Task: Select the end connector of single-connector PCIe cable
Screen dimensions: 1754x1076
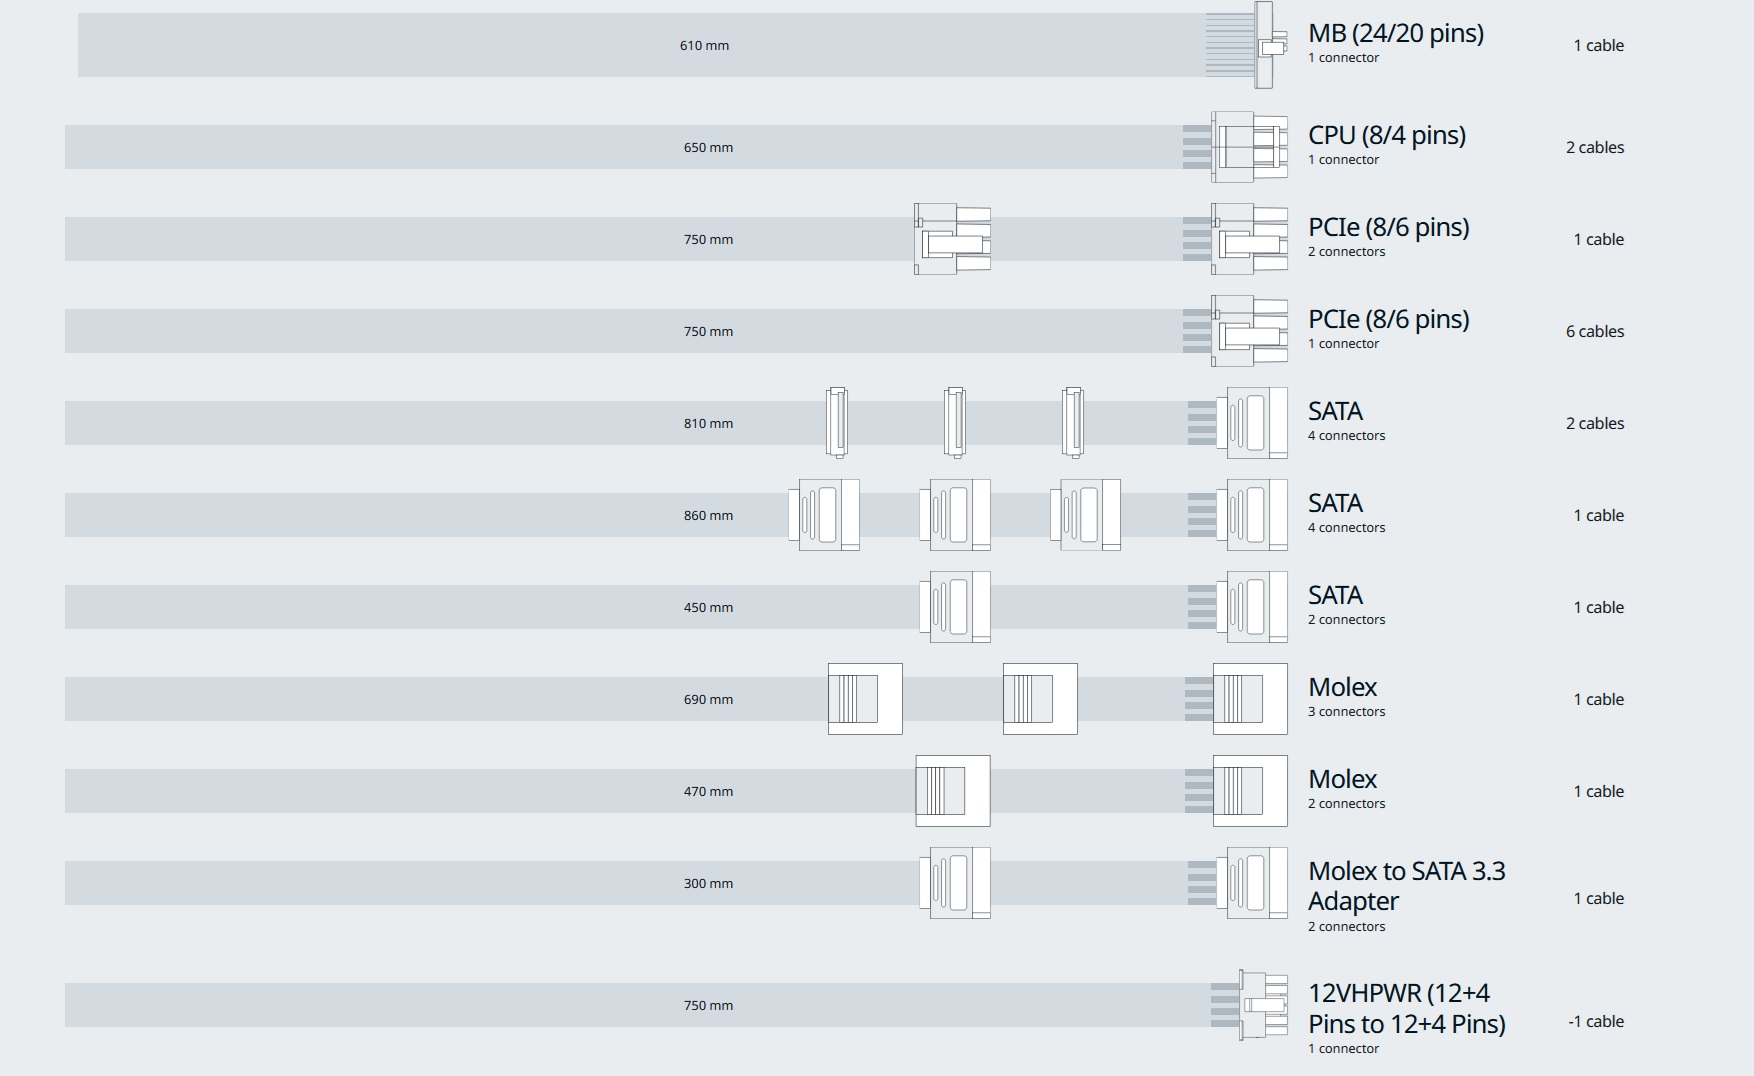Action: pyautogui.click(x=1249, y=331)
